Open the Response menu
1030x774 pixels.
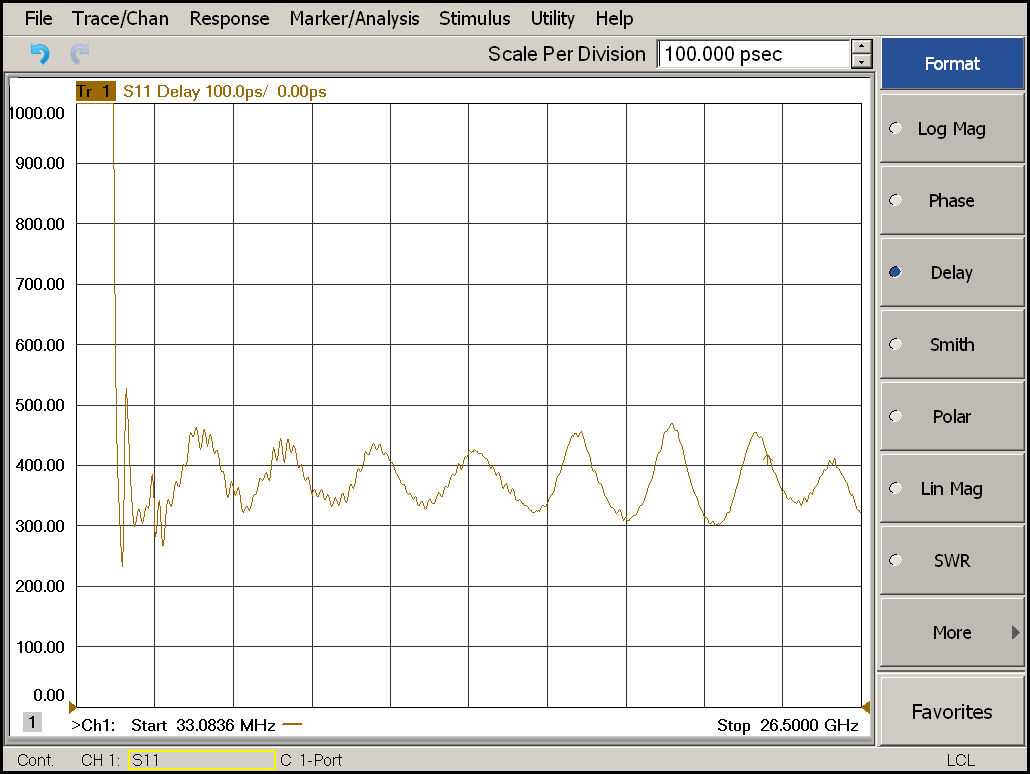tap(229, 18)
